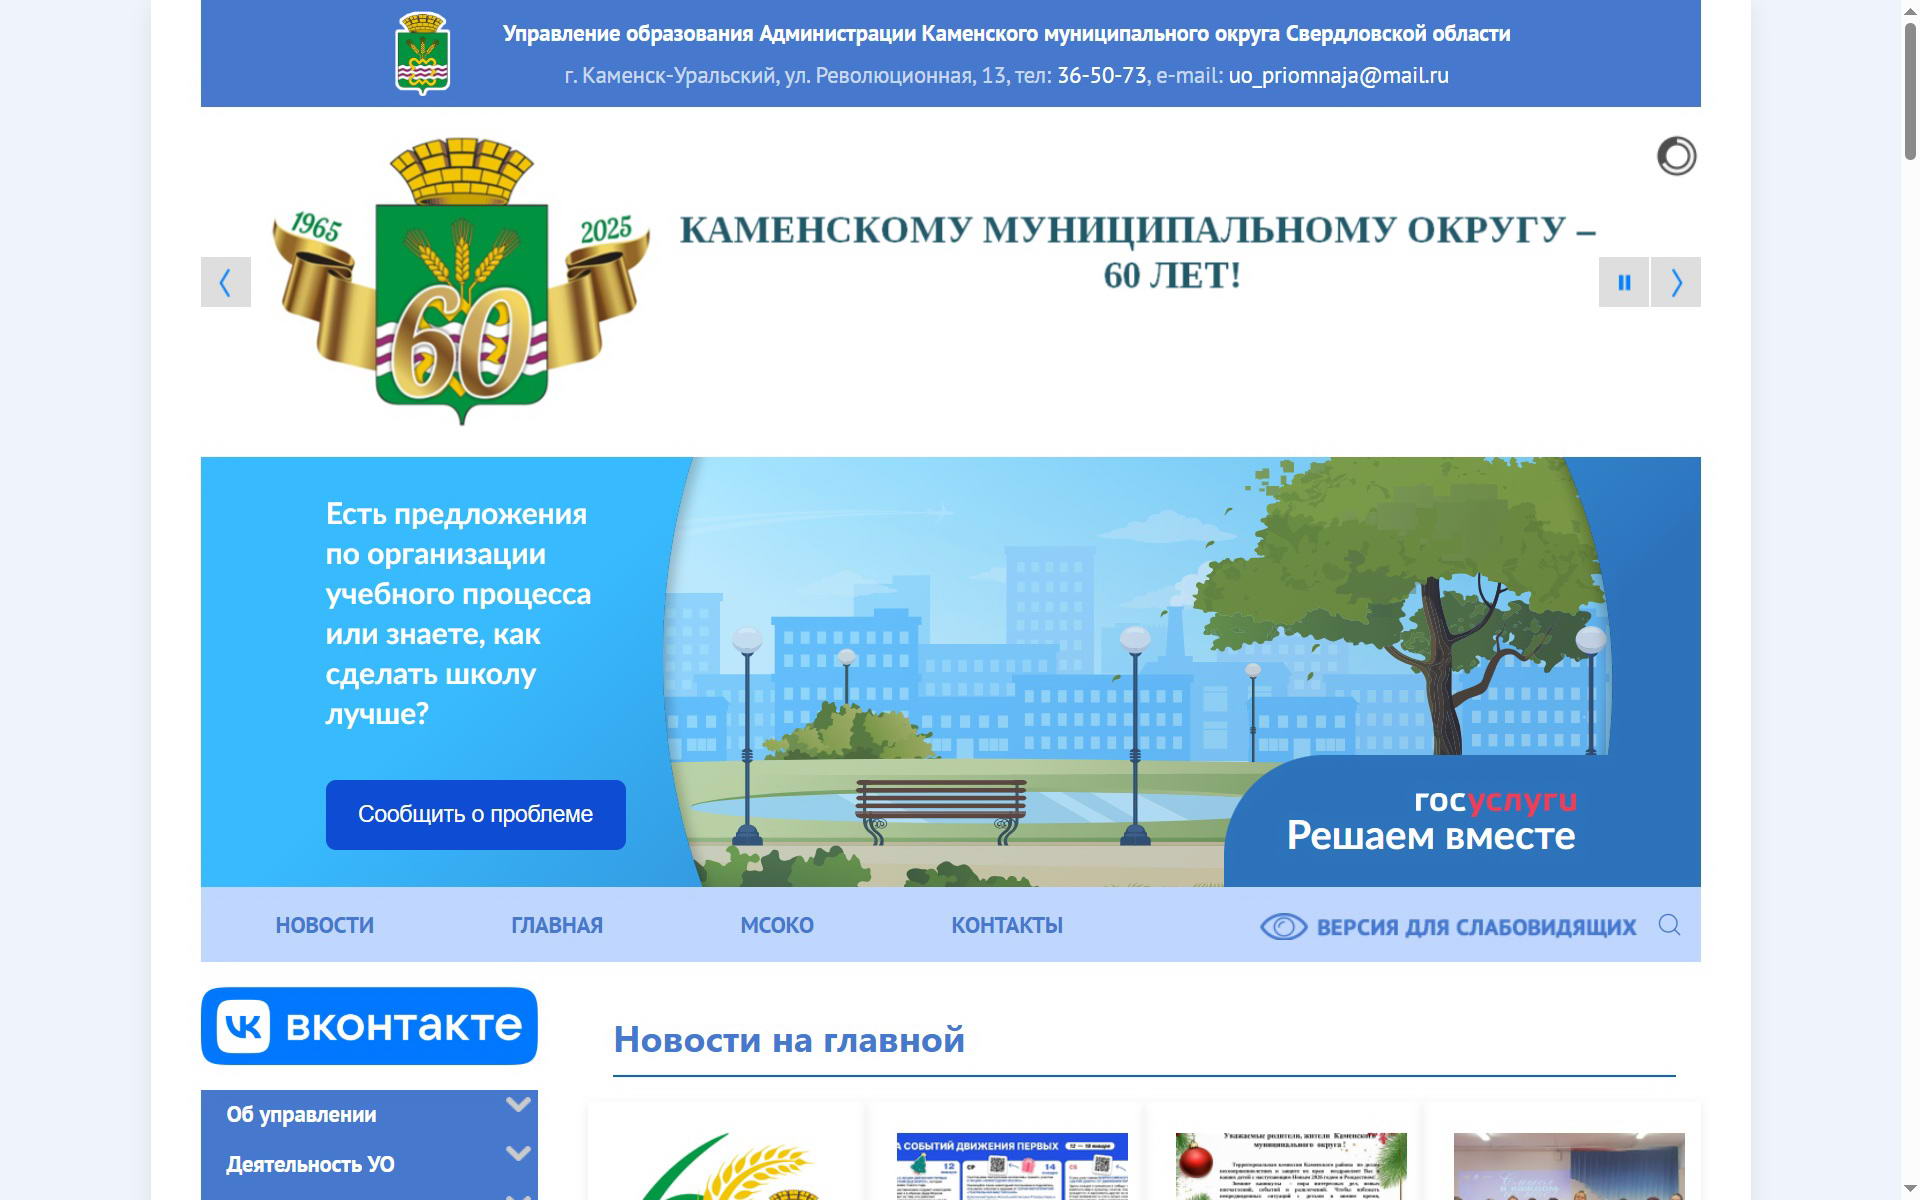Open the МСОКО menu item
The height and width of the screenshot is (1200, 1920).
point(776,926)
